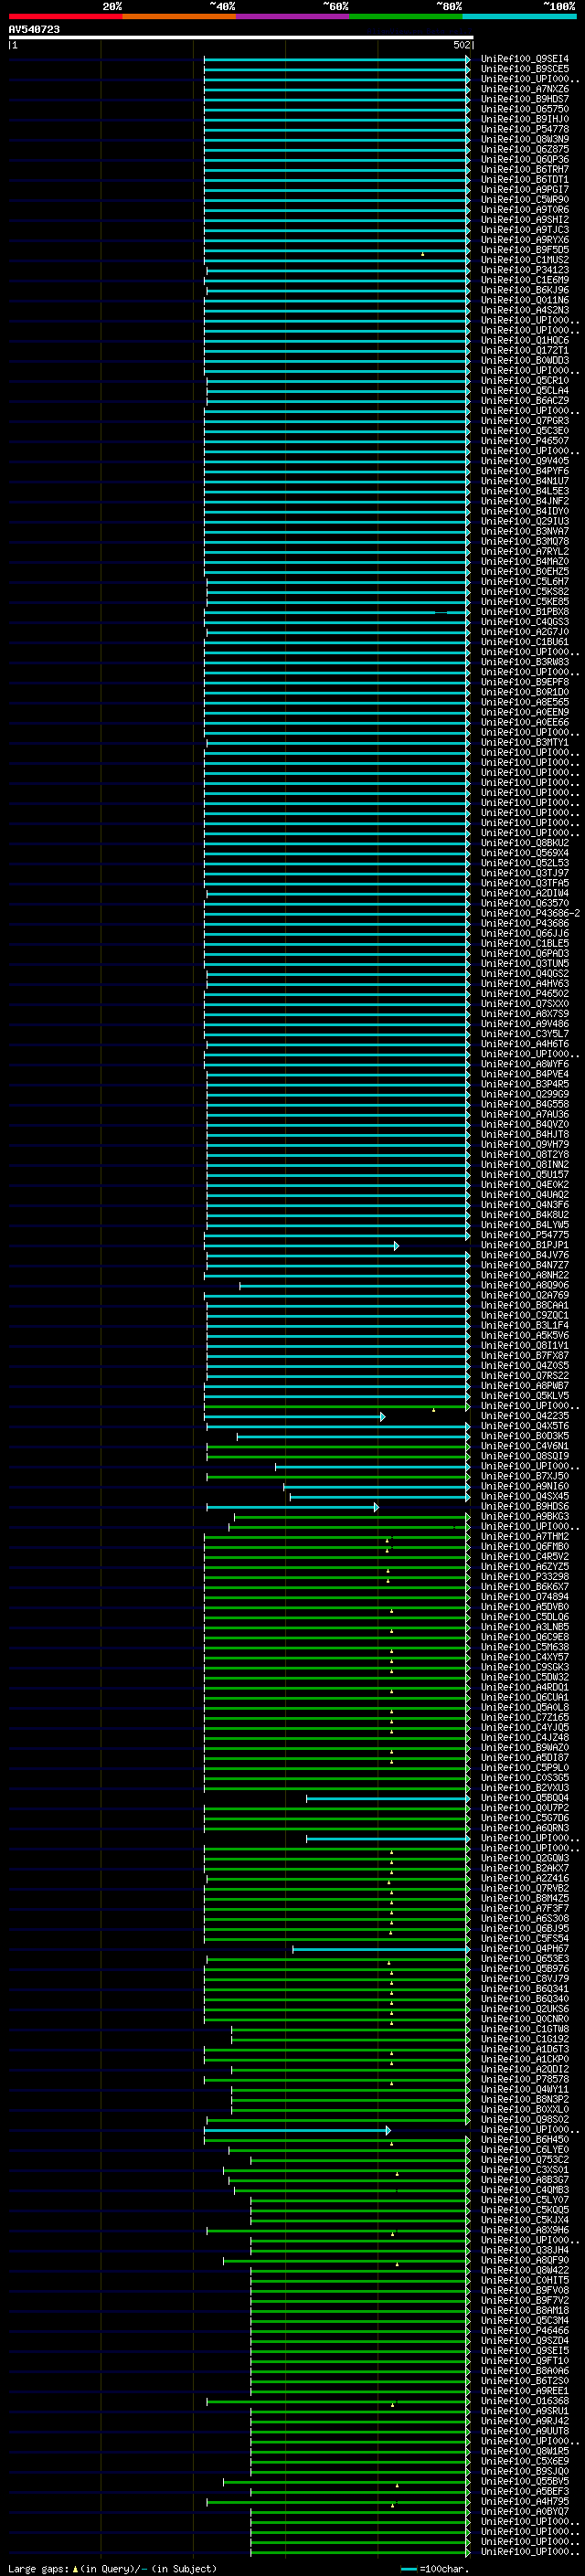585x2576 pixels.
Task: Select the UniRef100_Q6Z875 label
Action: 525,149
